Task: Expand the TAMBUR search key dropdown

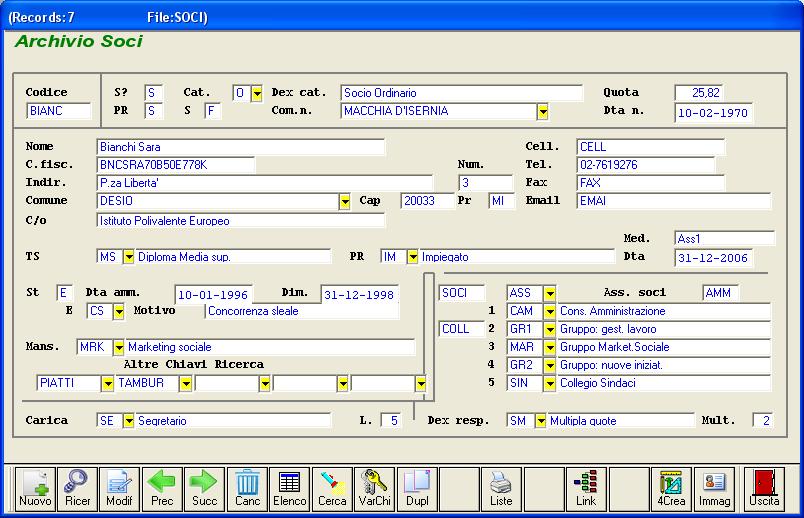Action: coord(186,383)
